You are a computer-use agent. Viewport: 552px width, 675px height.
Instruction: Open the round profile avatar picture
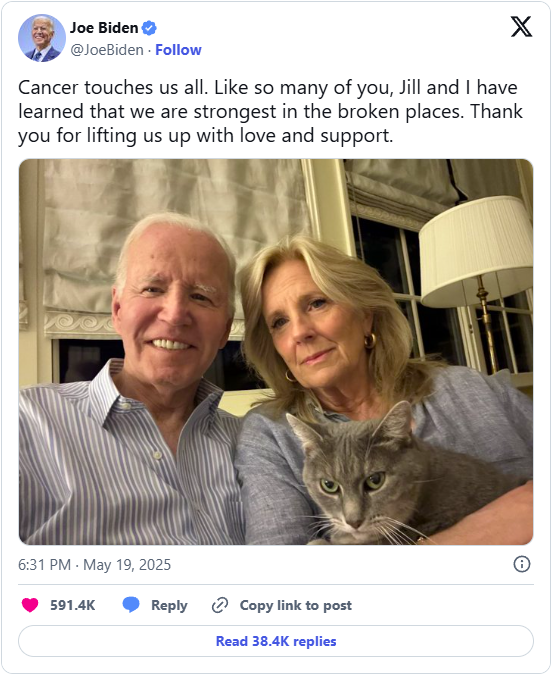pyautogui.click(x=42, y=38)
